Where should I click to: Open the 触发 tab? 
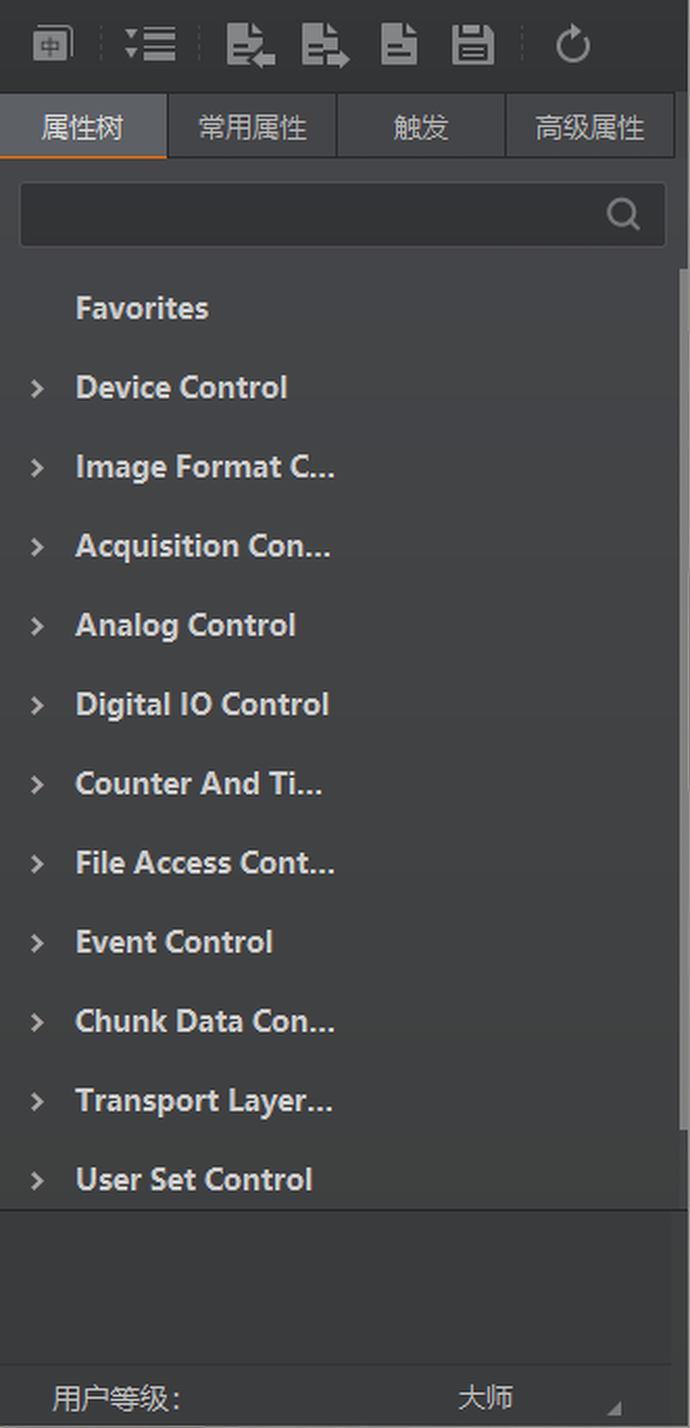[421, 127]
